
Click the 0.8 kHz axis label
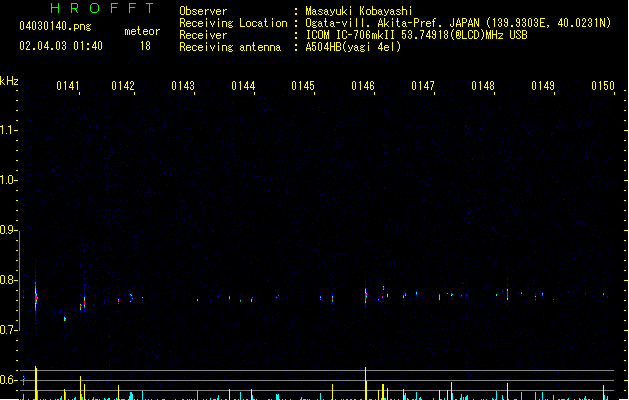point(7,280)
